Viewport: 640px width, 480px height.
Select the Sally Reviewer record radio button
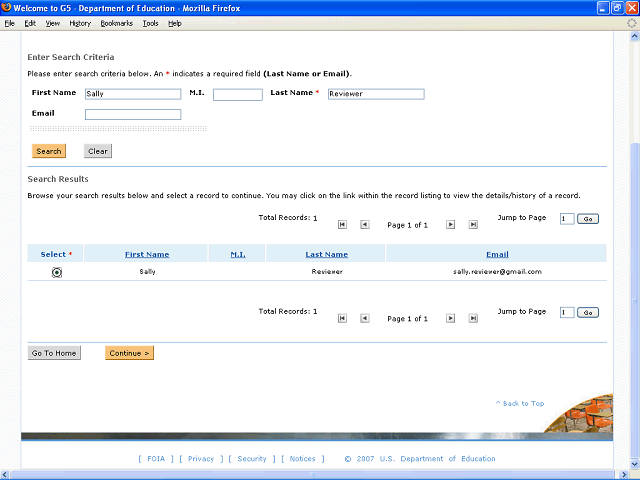click(x=57, y=272)
